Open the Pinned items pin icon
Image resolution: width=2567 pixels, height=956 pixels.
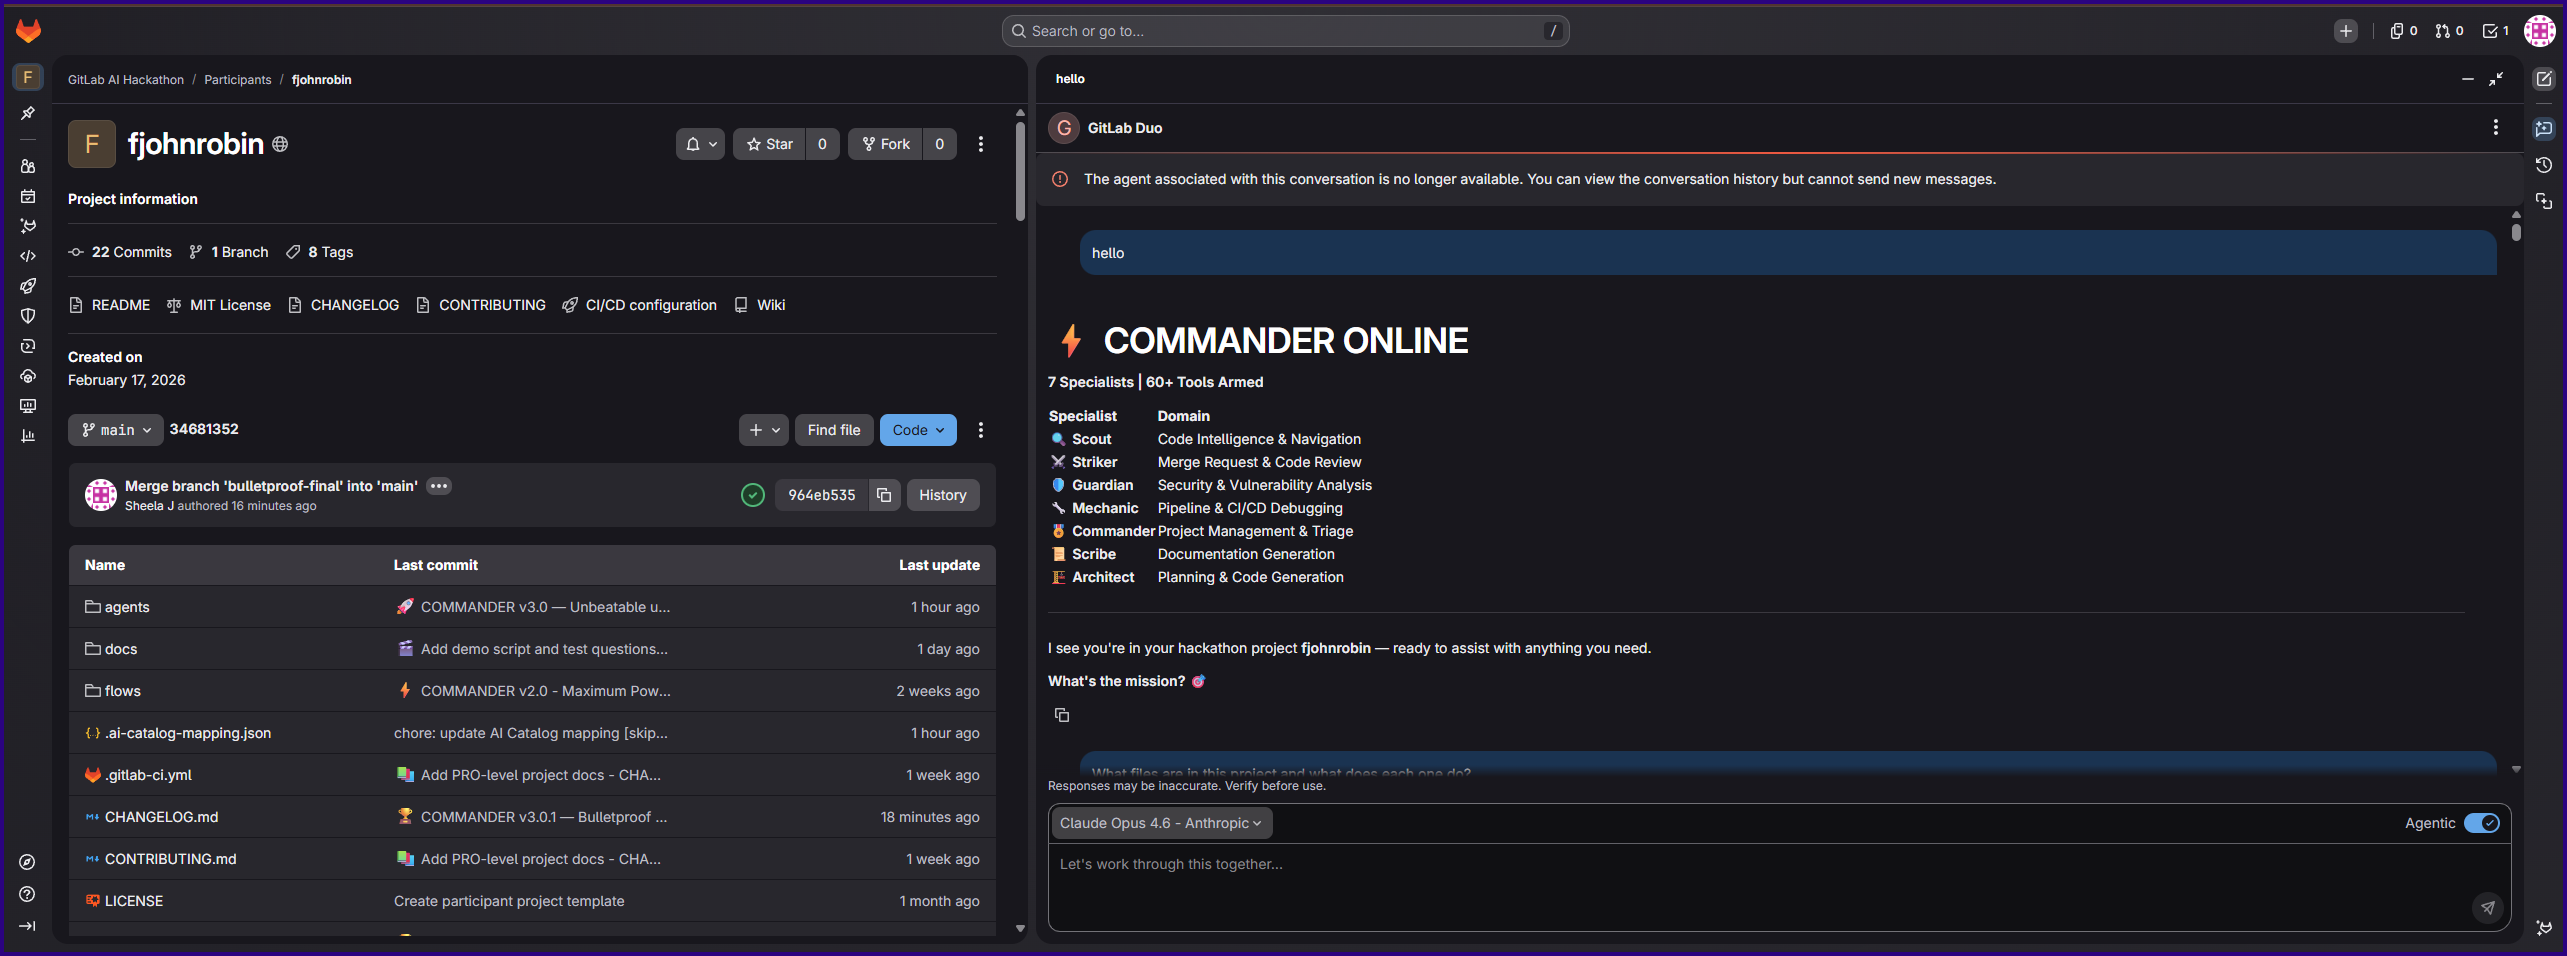(x=28, y=113)
